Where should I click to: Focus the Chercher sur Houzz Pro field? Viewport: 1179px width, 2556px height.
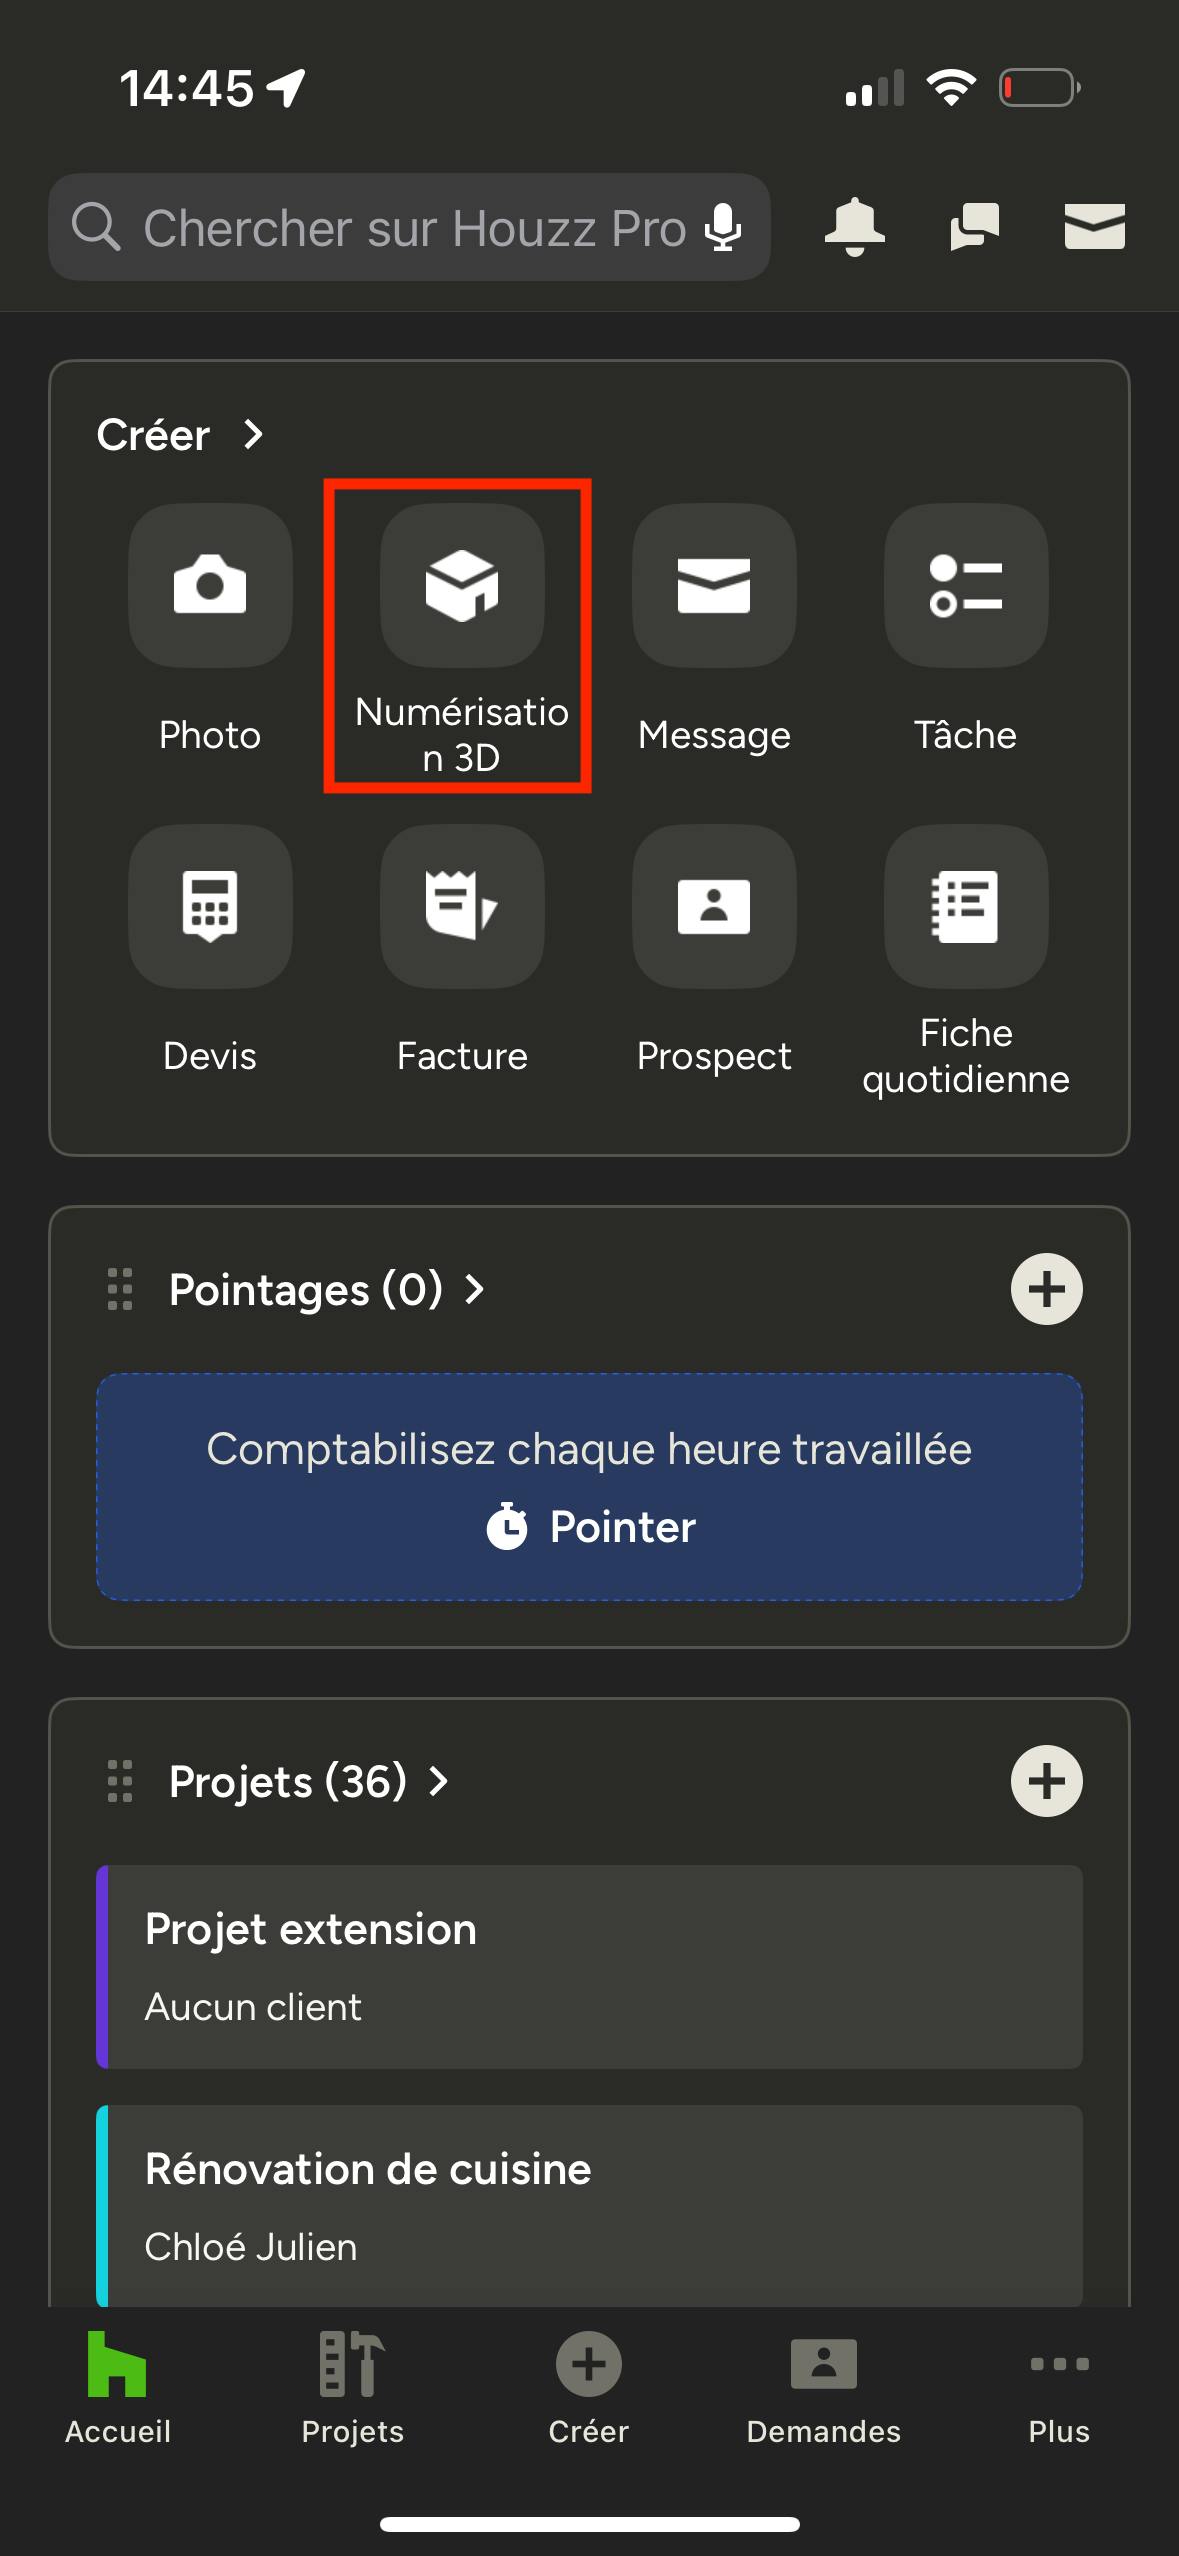tap(410, 227)
